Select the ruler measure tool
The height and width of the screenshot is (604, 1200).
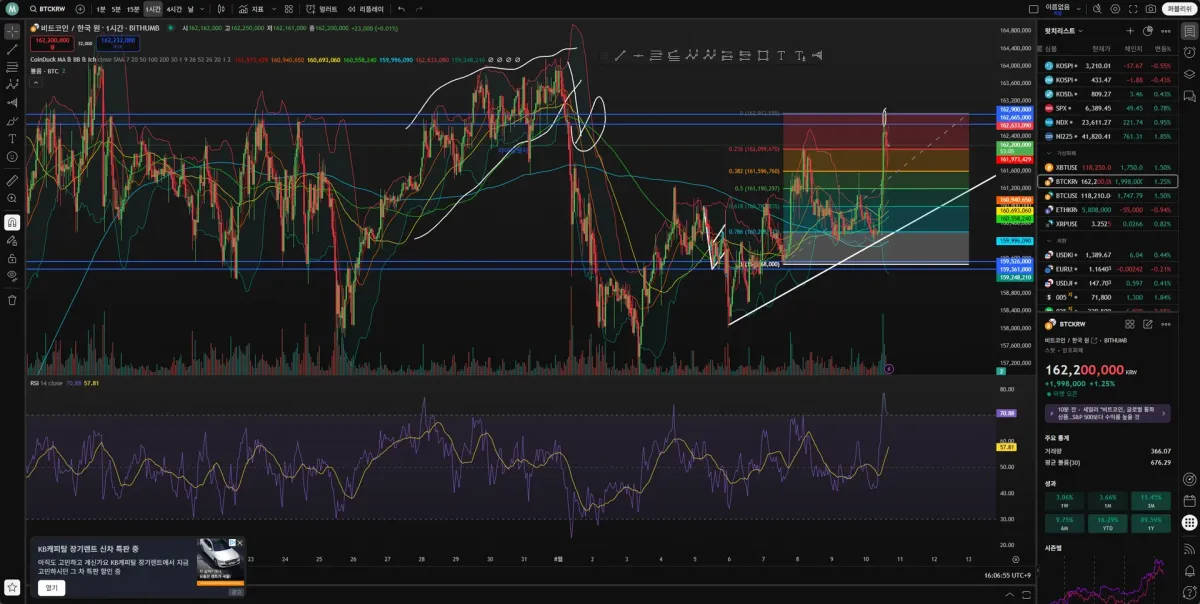(x=12, y=180)
